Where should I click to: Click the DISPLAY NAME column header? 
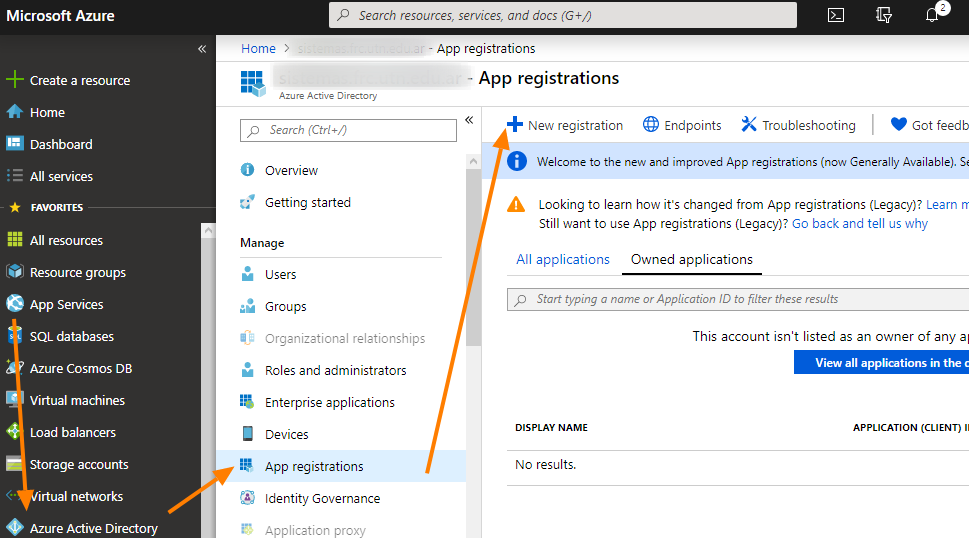[551, 427]
